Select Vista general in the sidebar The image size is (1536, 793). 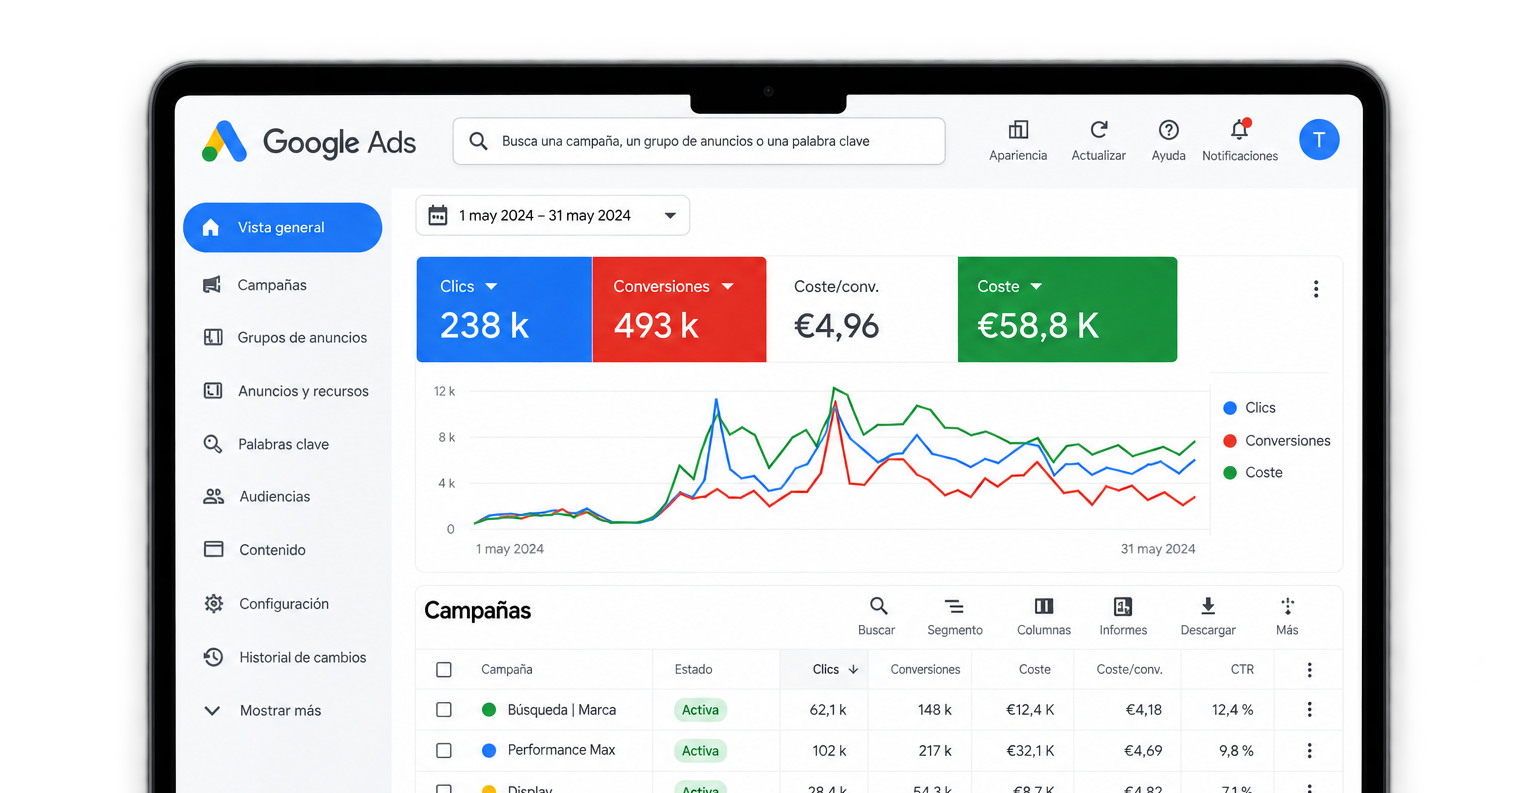pyautogui.click(x=282, y=228)
